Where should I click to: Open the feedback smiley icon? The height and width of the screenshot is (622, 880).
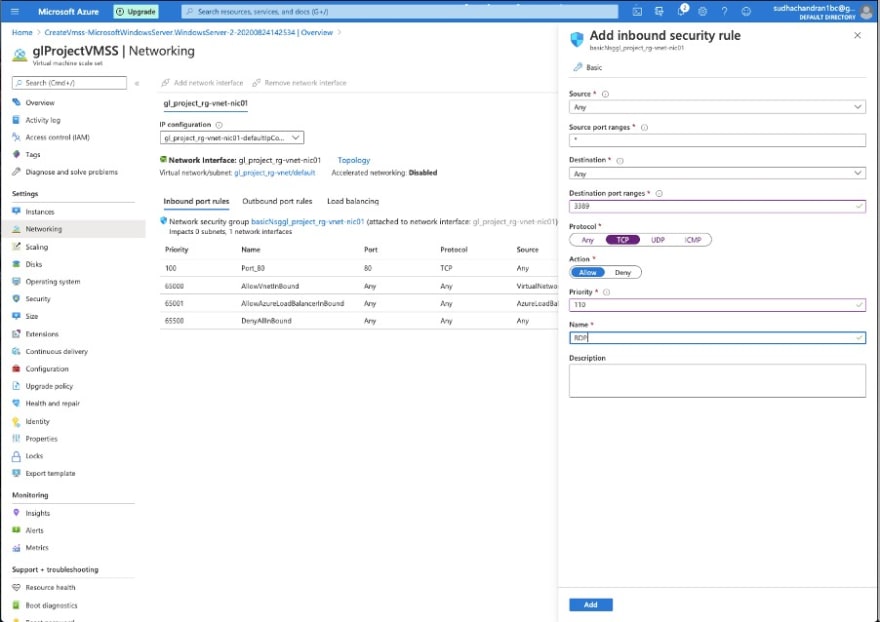(746, 11)
